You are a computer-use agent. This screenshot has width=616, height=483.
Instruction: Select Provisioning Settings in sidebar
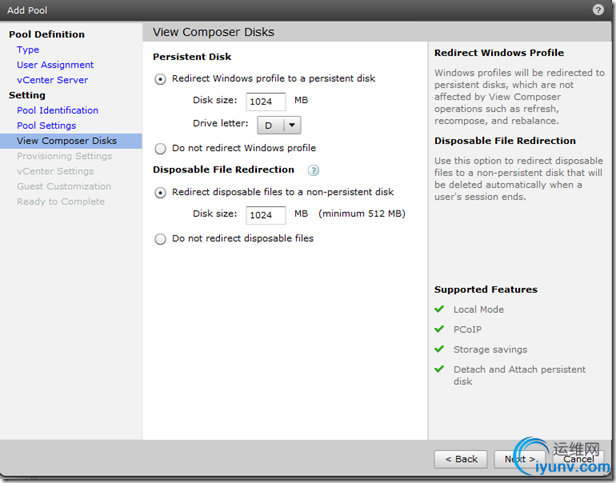64,156
